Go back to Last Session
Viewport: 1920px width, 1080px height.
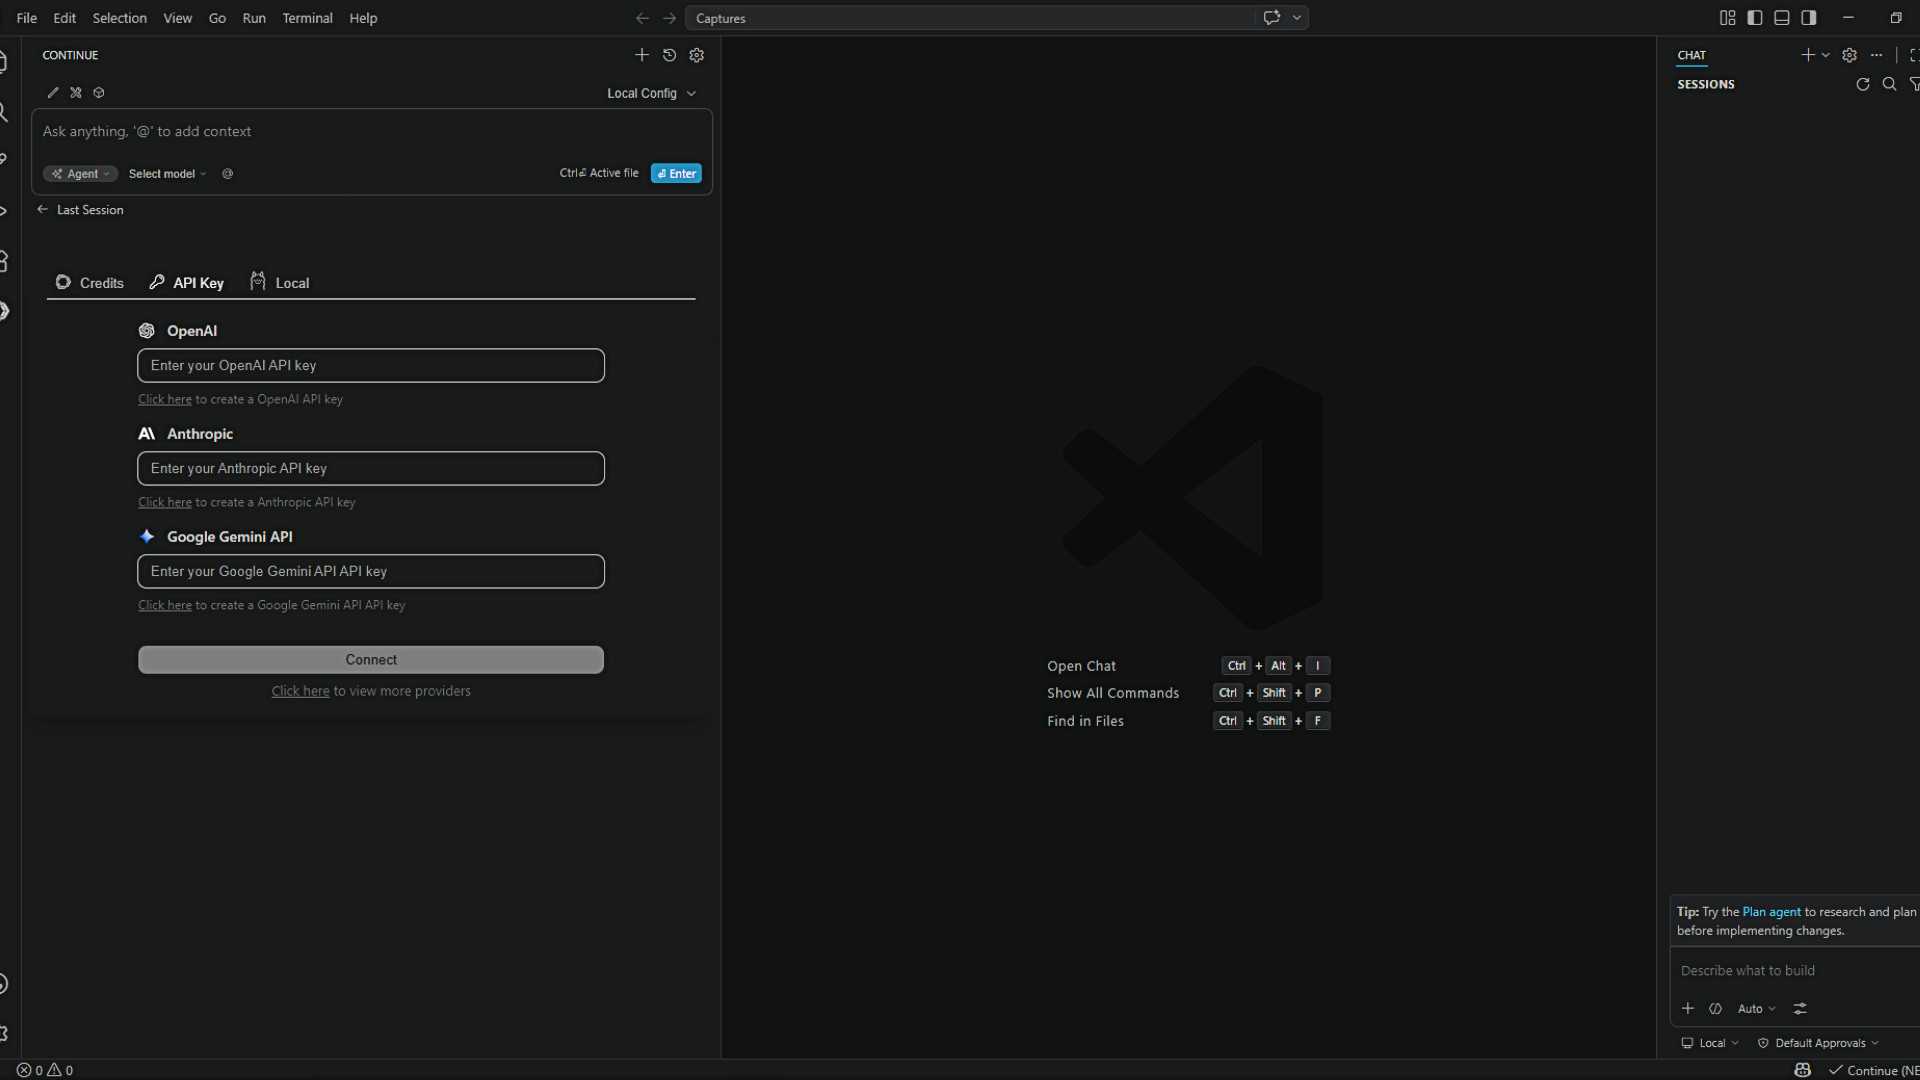point(80,210)
